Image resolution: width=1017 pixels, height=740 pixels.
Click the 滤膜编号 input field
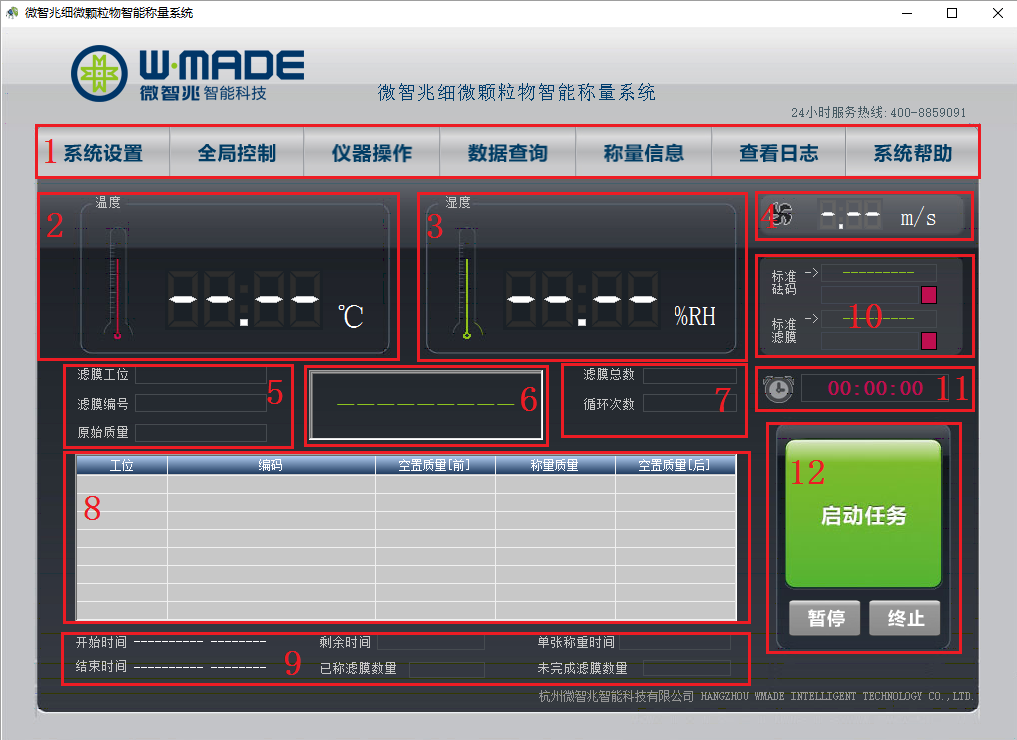pos(201,404)
